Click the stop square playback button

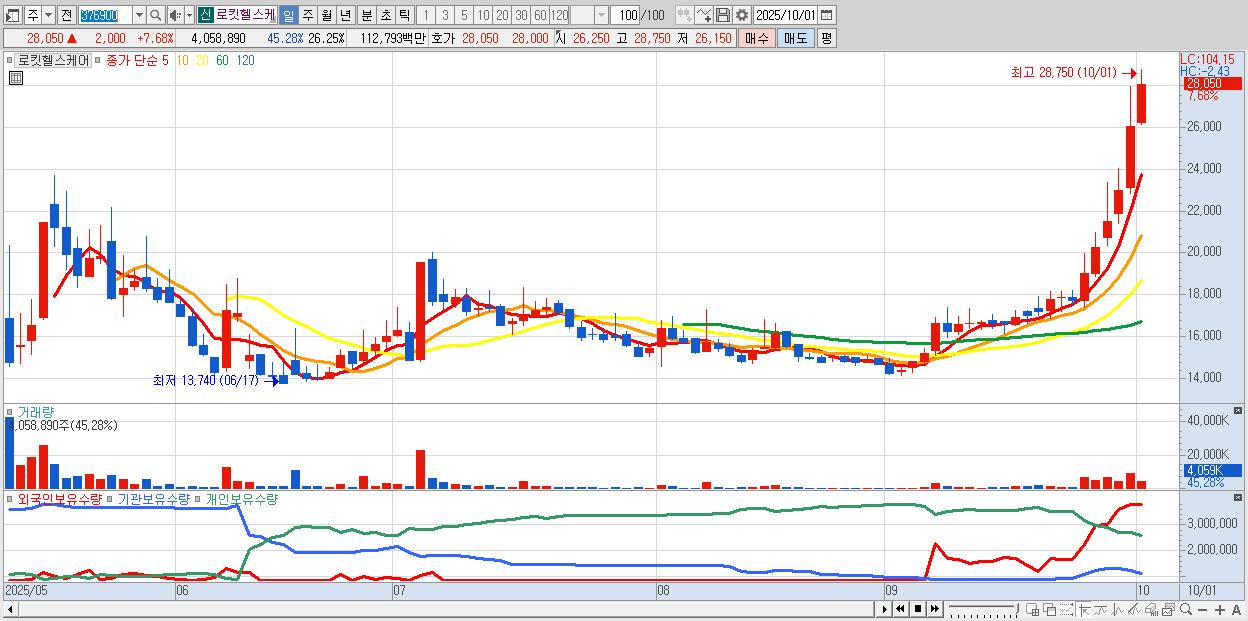pos(918,609)
